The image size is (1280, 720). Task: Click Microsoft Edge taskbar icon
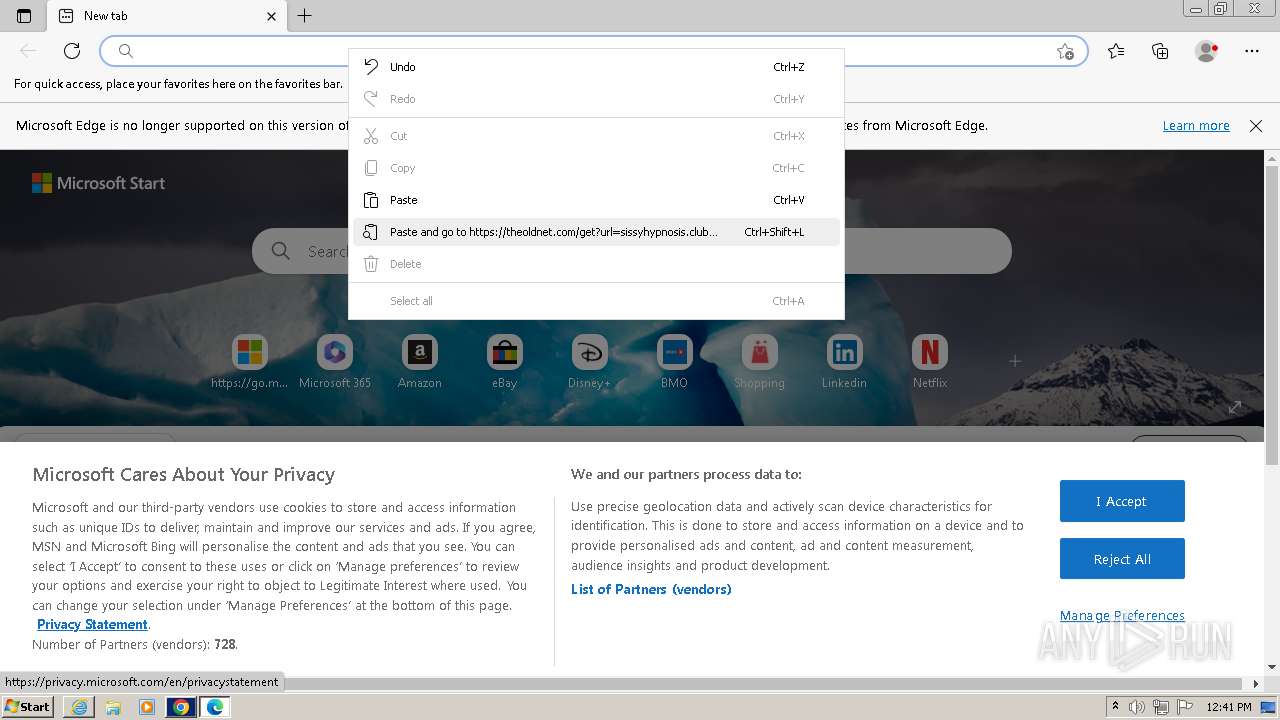pos(215,707)
